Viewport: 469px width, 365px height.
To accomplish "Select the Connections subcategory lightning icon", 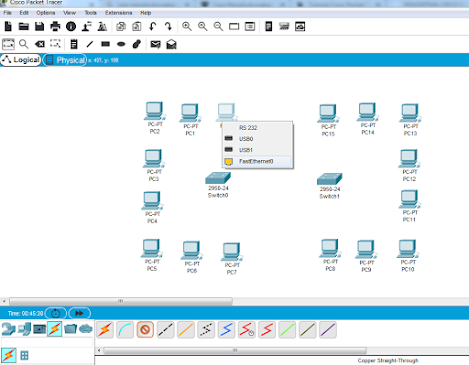I will 9,355.
